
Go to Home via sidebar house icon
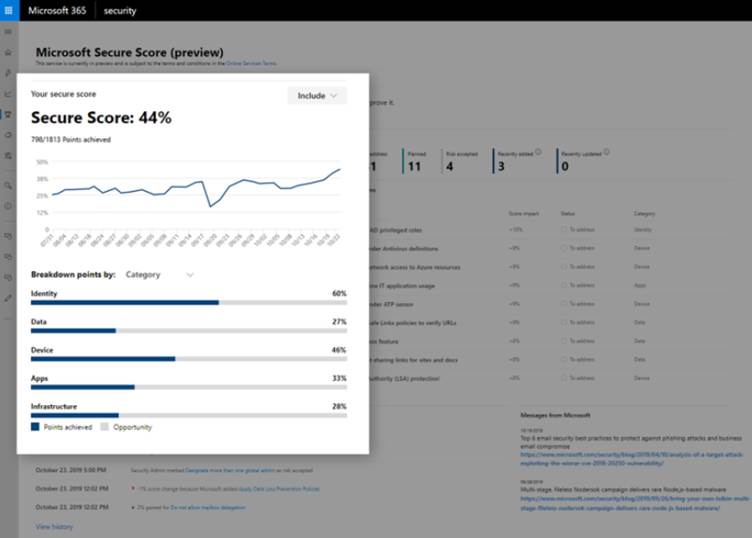pos(8,52)
